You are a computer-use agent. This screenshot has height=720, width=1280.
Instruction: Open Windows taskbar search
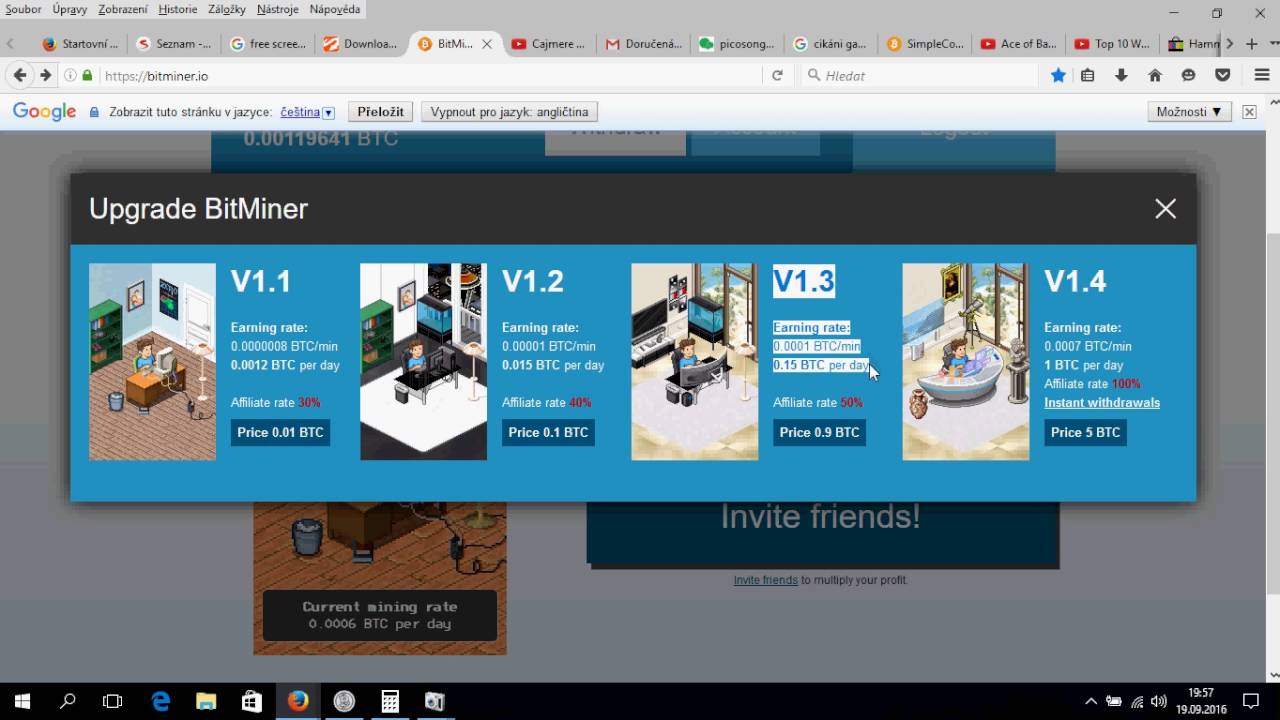(x=68, y=701)
